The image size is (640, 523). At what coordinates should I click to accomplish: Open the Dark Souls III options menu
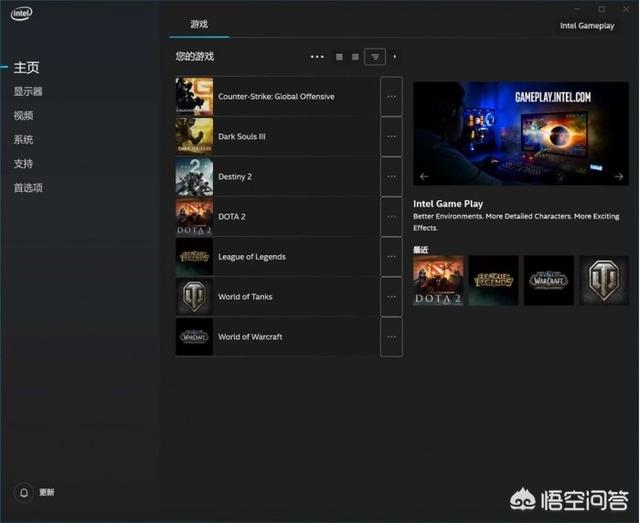391,136
